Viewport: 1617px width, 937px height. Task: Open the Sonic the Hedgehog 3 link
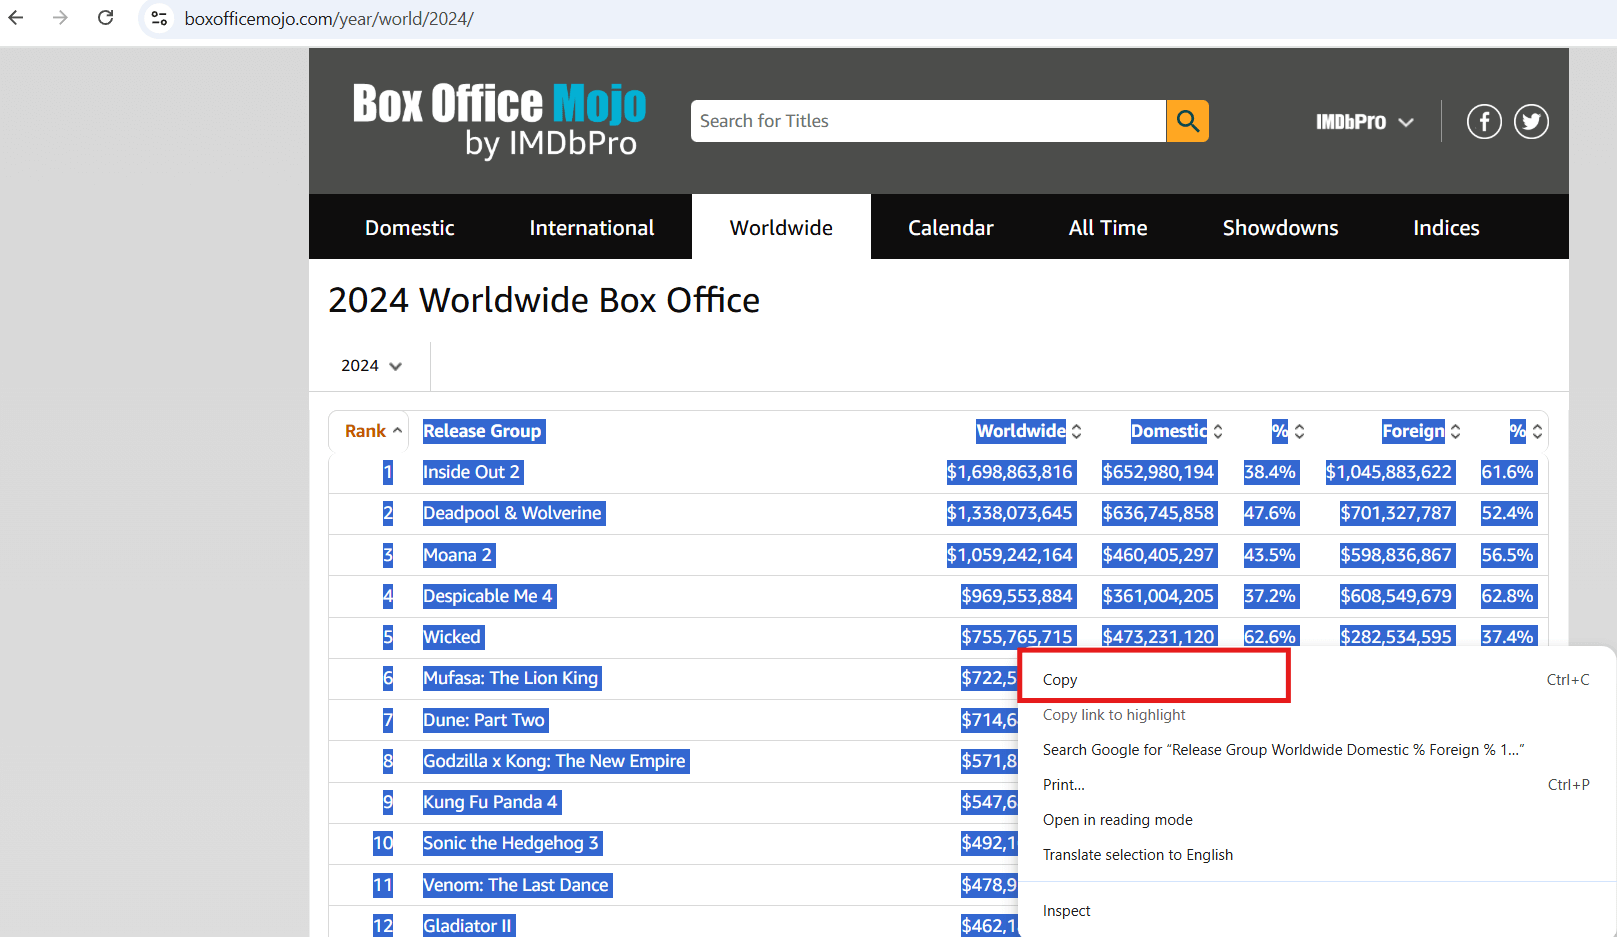511,843
